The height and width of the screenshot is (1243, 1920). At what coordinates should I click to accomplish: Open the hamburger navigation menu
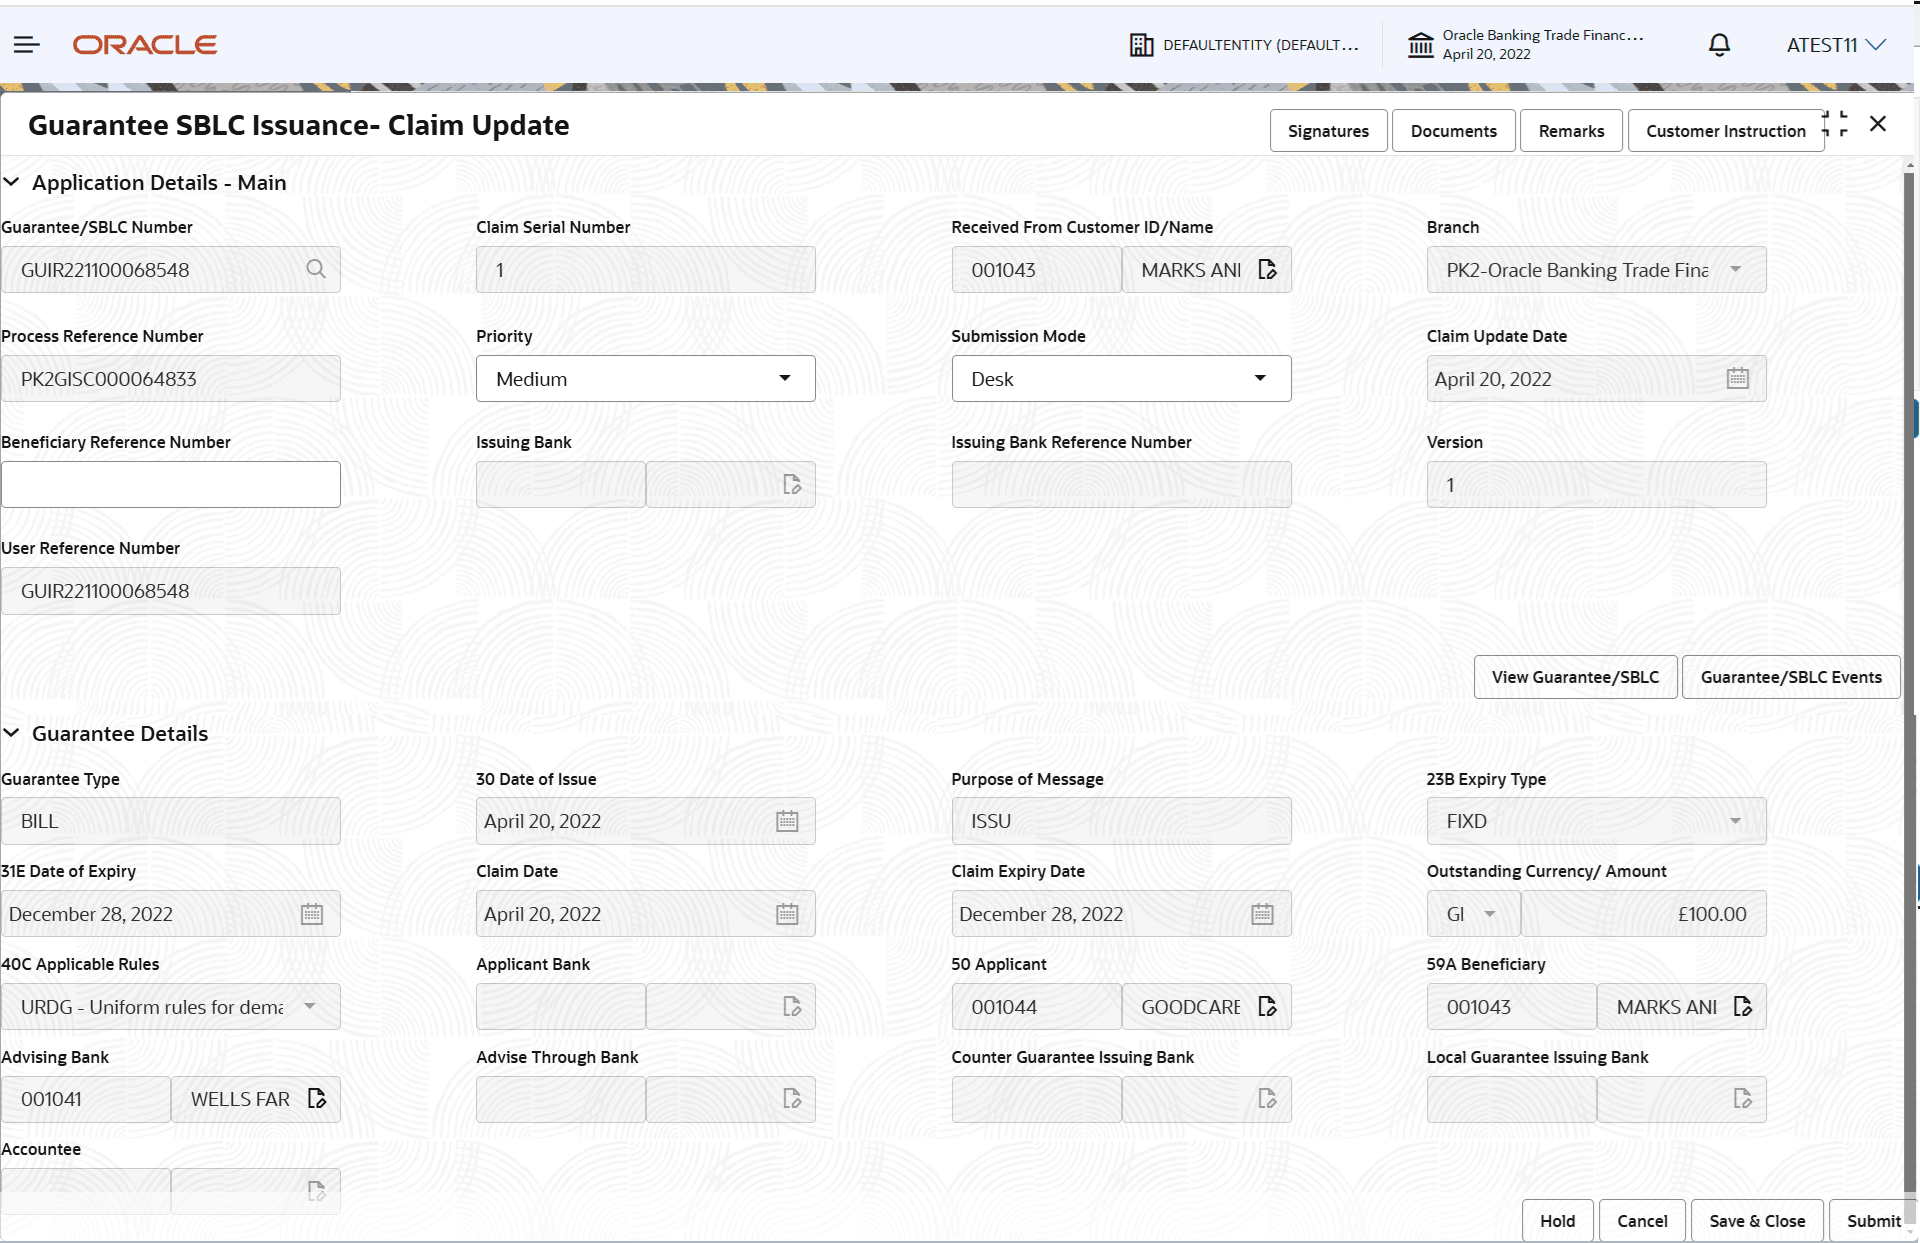(x=27, y=44)
